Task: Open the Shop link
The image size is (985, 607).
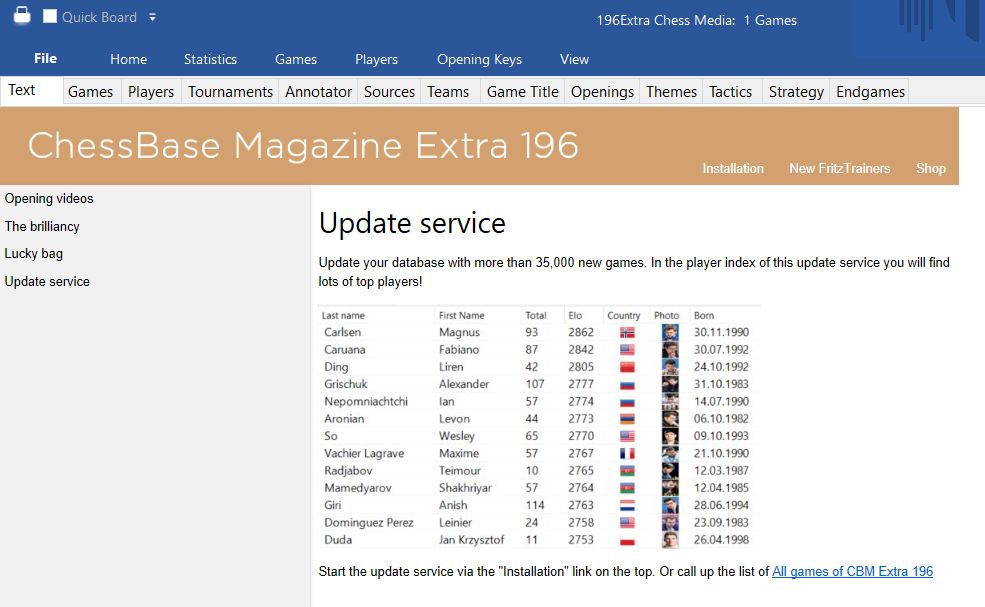Action: [930, 168]
